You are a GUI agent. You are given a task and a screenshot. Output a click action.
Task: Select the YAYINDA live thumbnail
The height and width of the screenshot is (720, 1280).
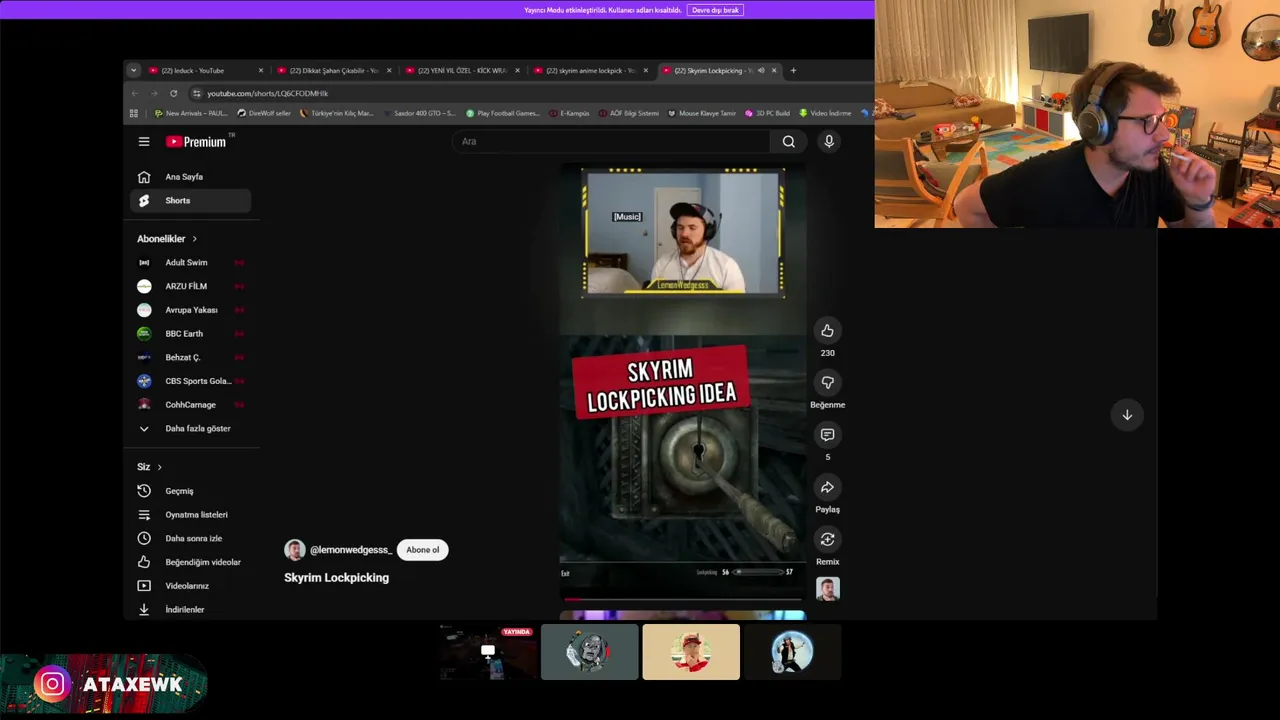(488, 652)
